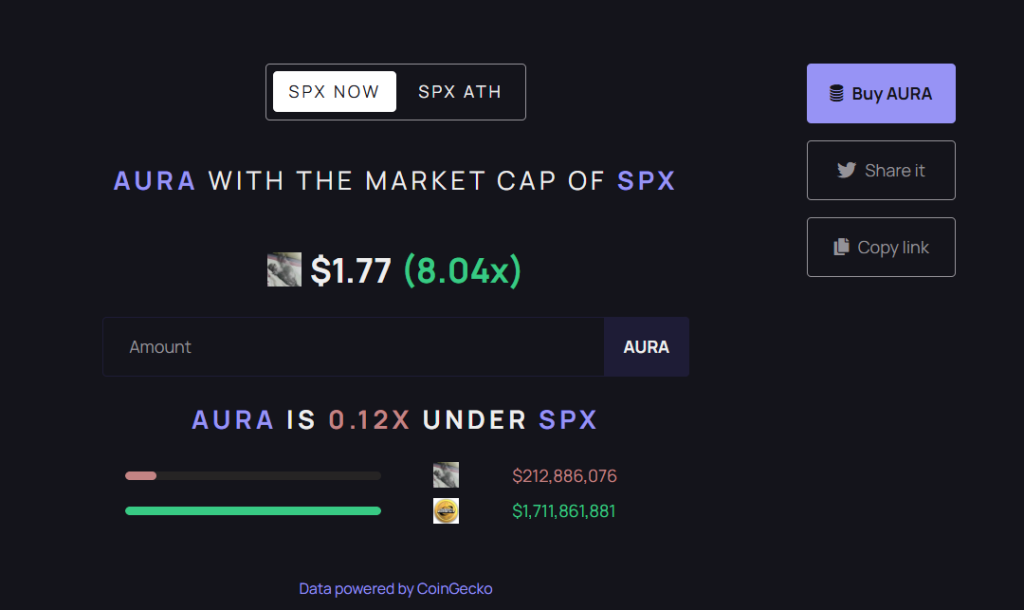
Task: Click the AURA logo in the market cap row
Action: pyautogui.click(x=446, y=476)
